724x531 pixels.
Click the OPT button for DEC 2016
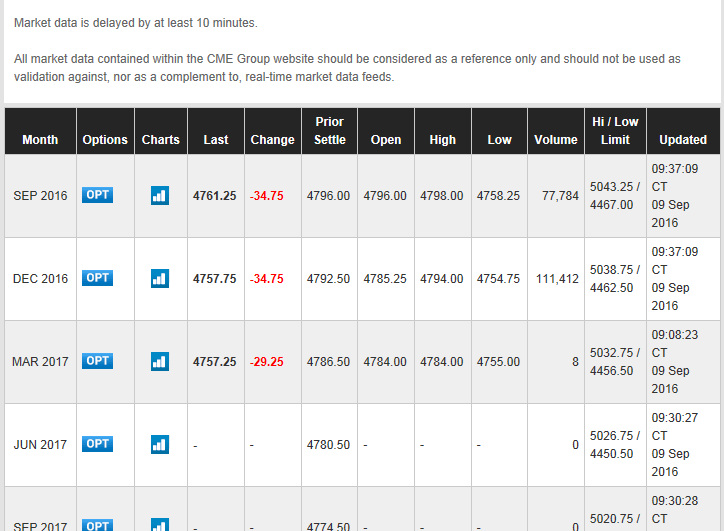tap(97, 278)
